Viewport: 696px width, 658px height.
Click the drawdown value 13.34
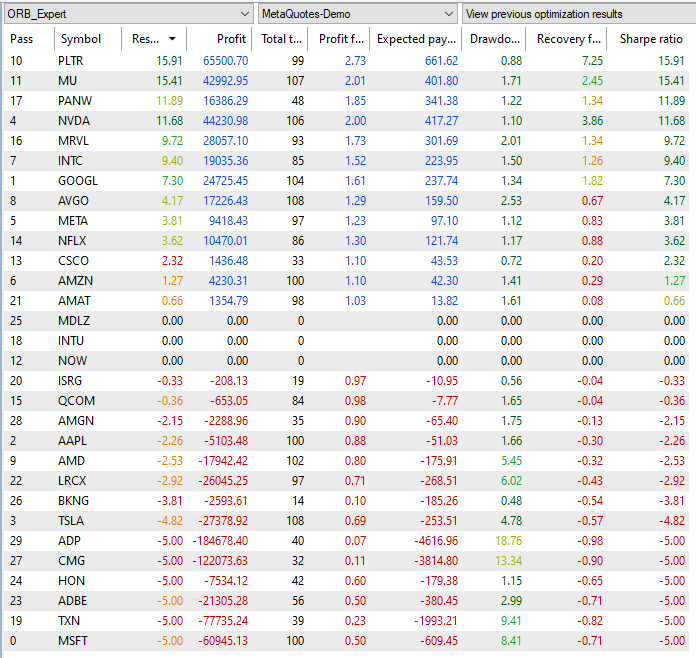[509, 560]
